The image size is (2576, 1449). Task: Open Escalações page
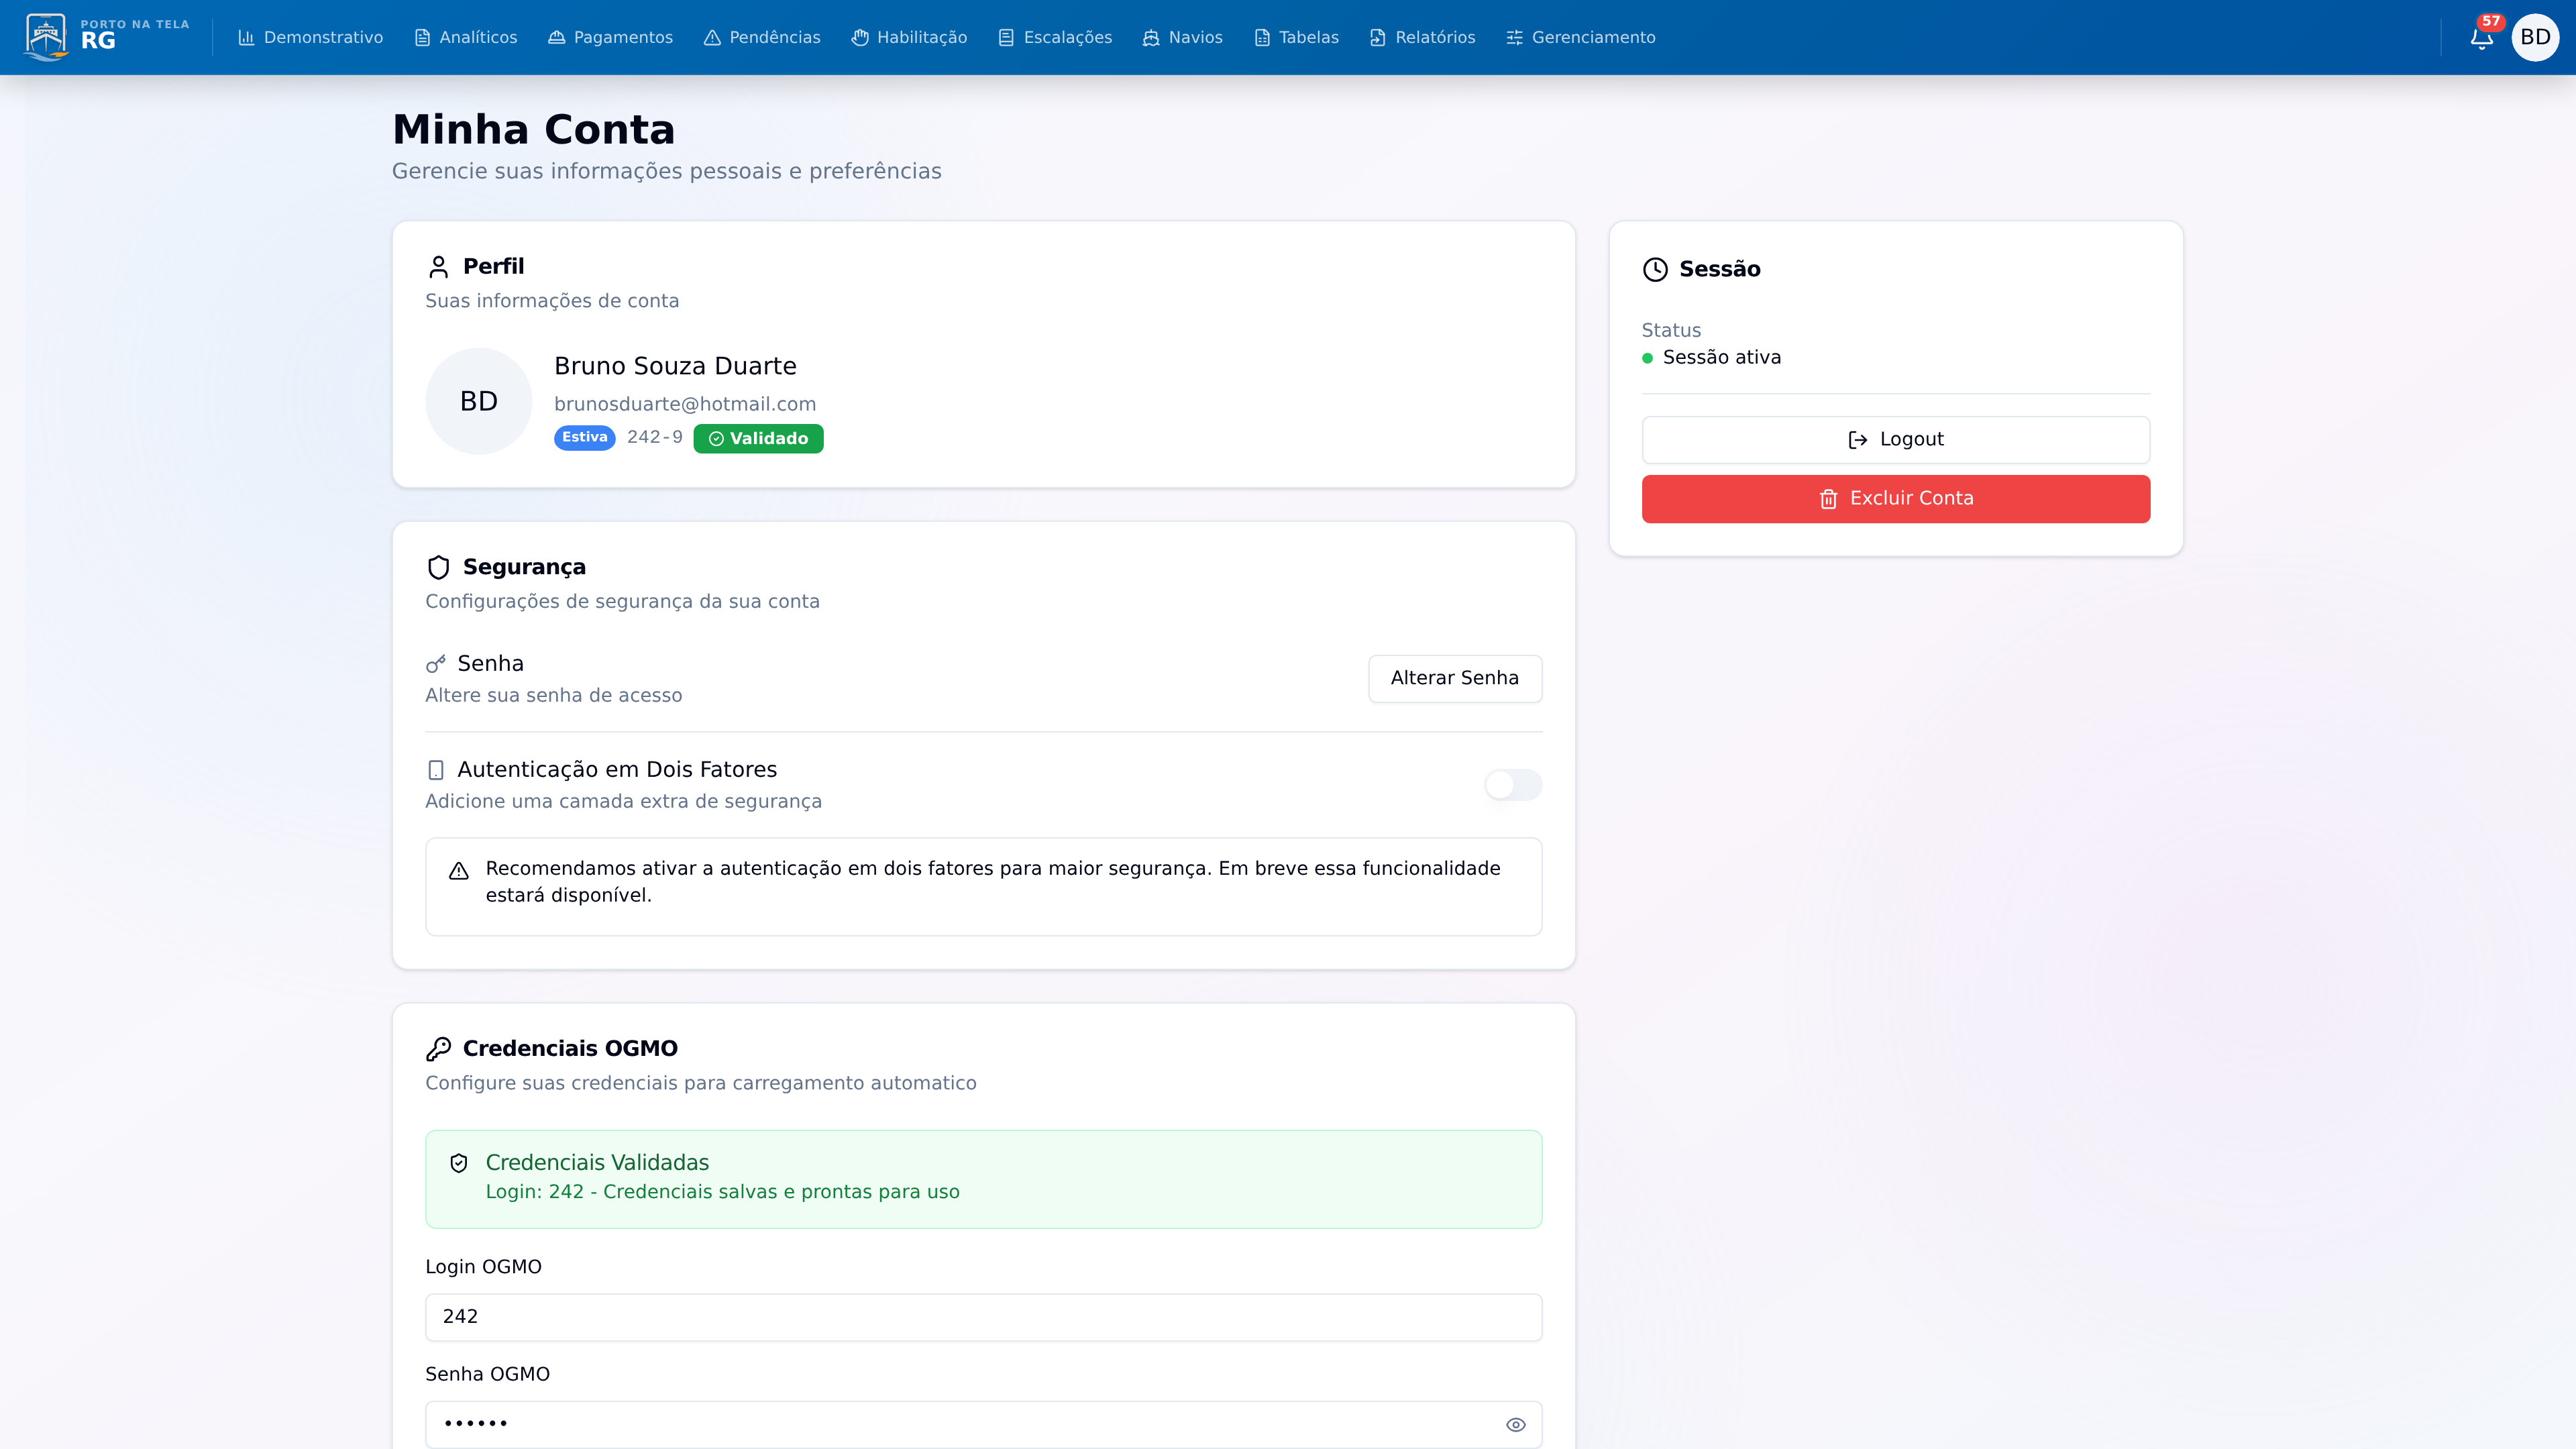pos(1055,37)
